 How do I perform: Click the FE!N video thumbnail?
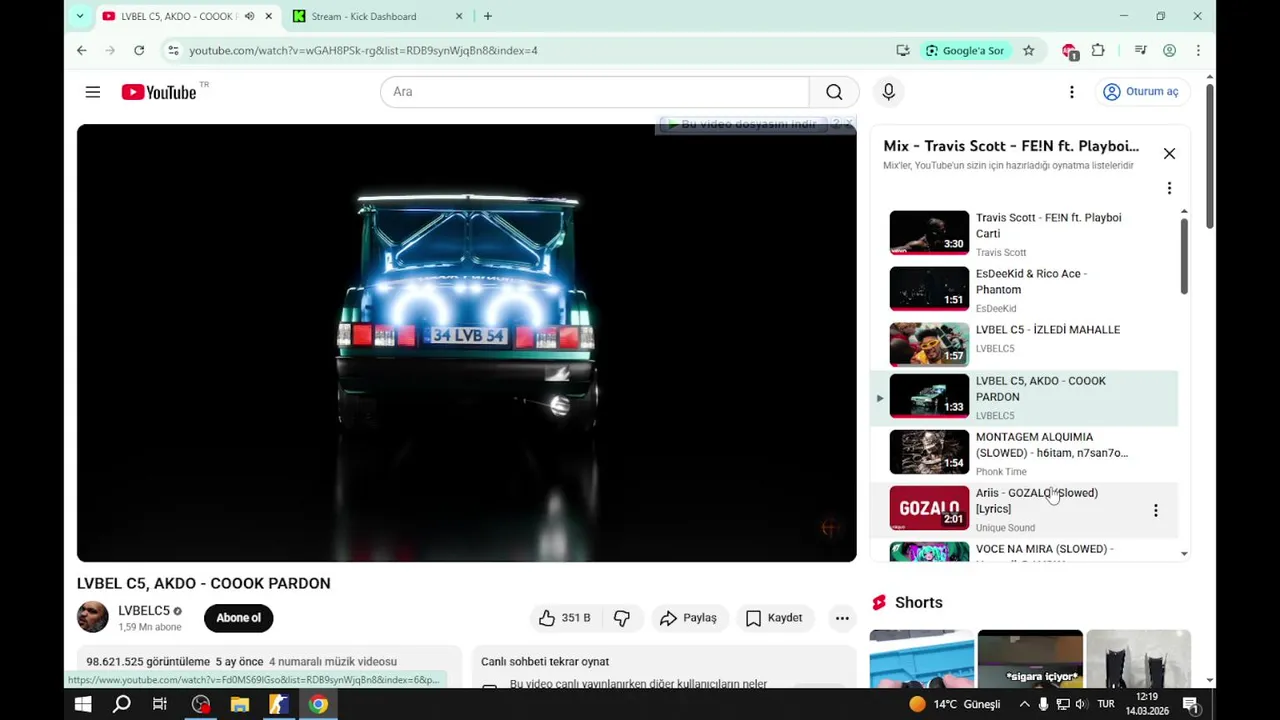[x=929, y=232]
